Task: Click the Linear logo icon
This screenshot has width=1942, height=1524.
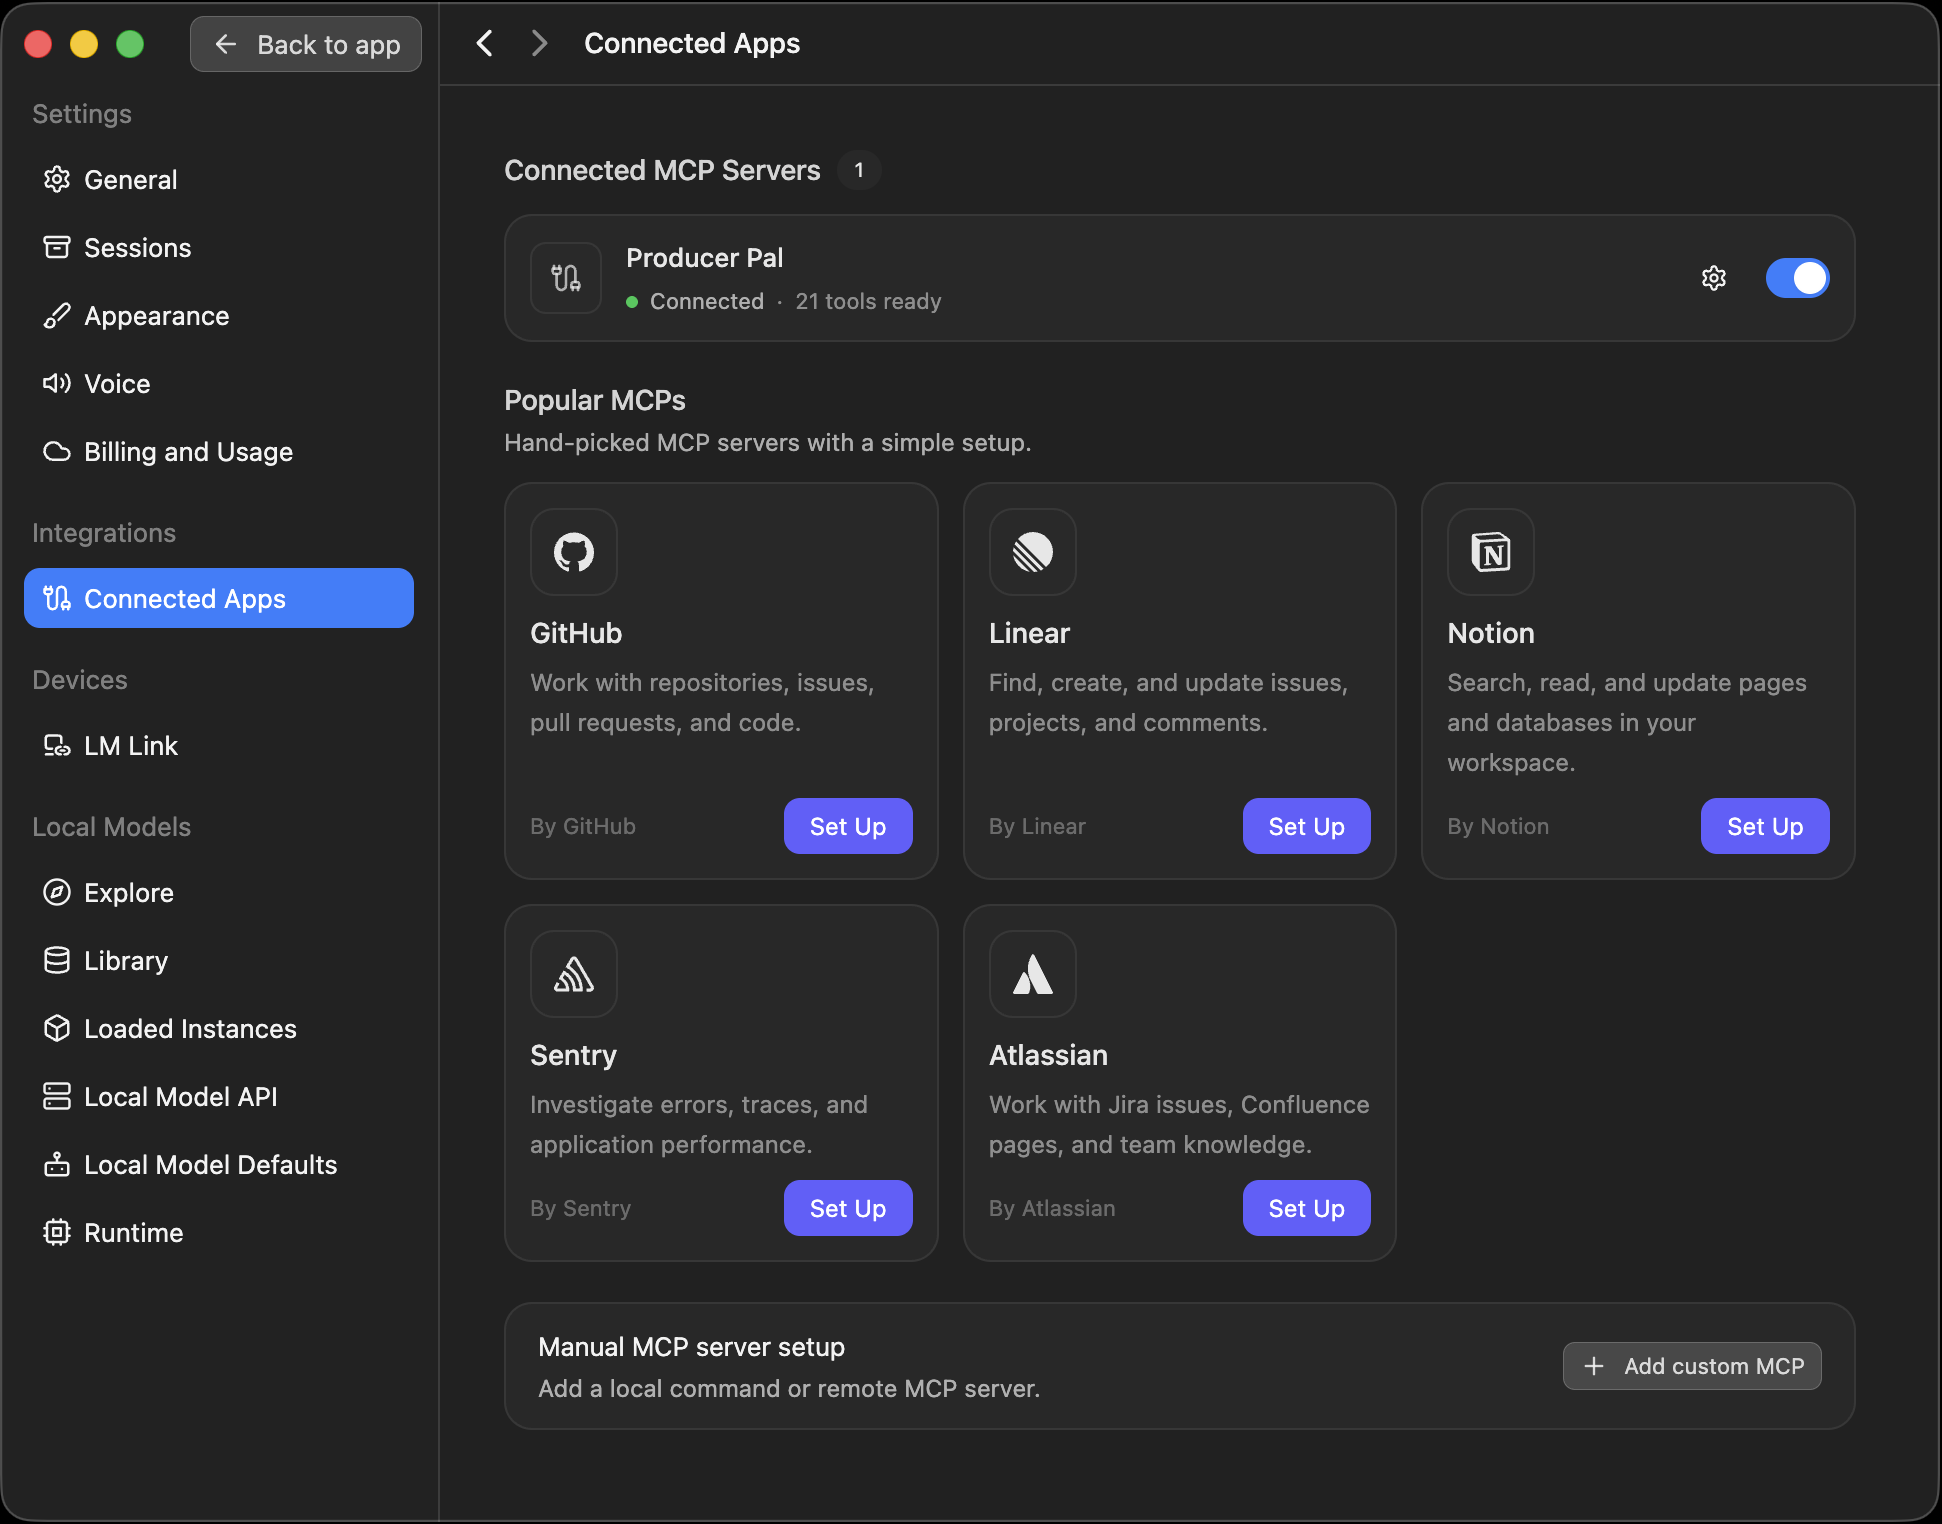Action: [1033, 552]
